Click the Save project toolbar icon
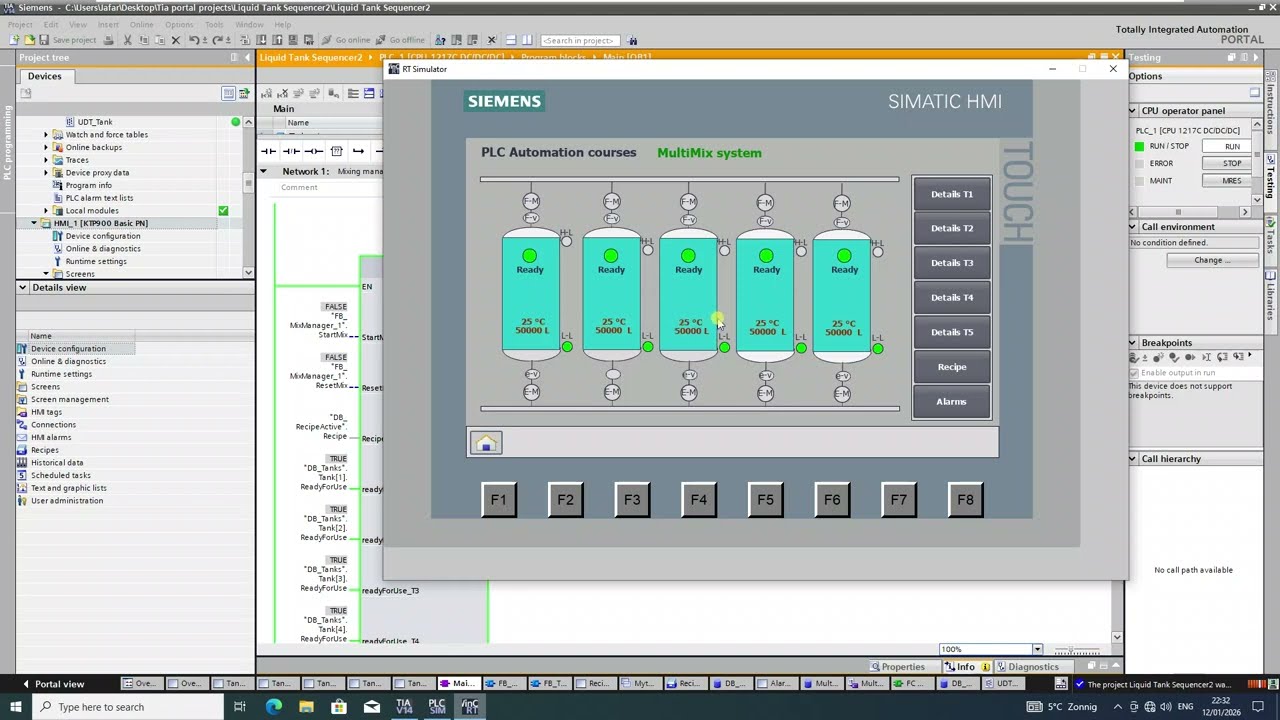The height and width of the screenshot is (720, 1280). [x=67, y=40]
